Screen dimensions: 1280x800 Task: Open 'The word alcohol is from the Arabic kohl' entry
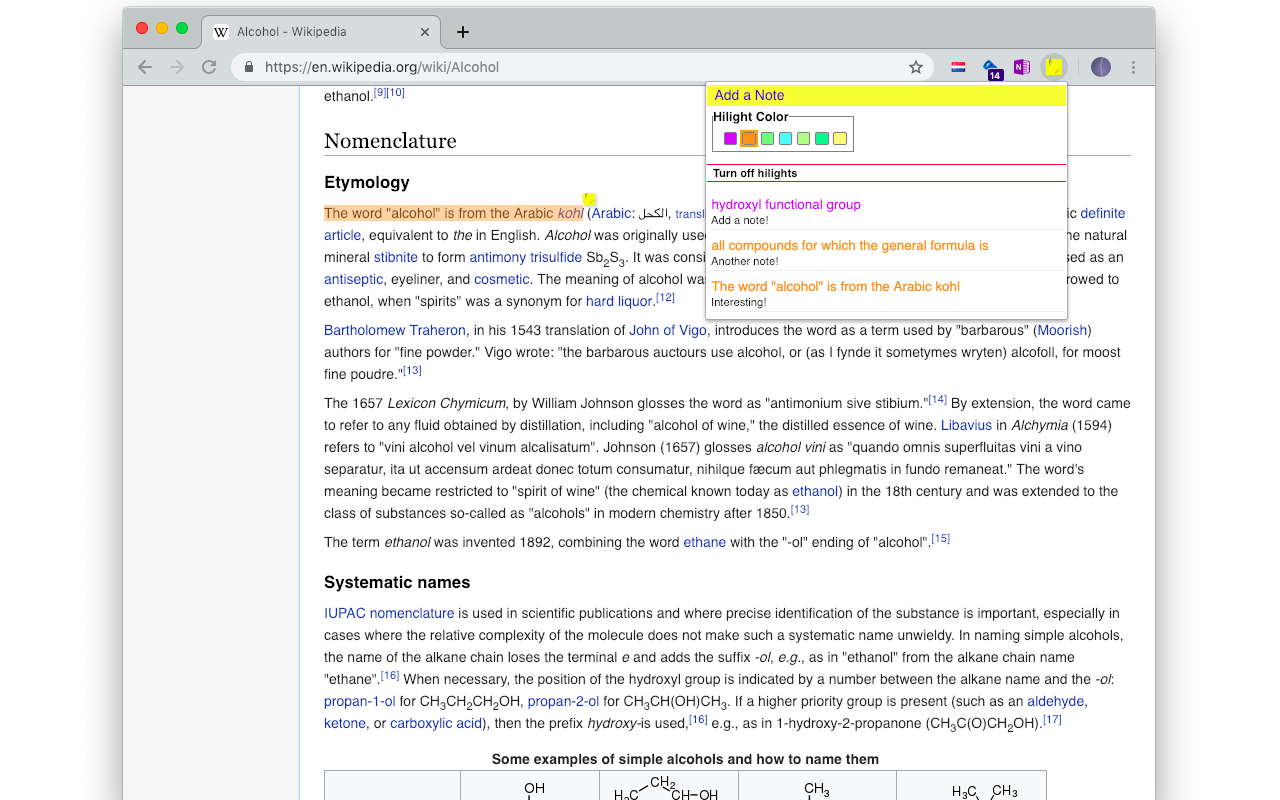[835, 286]
